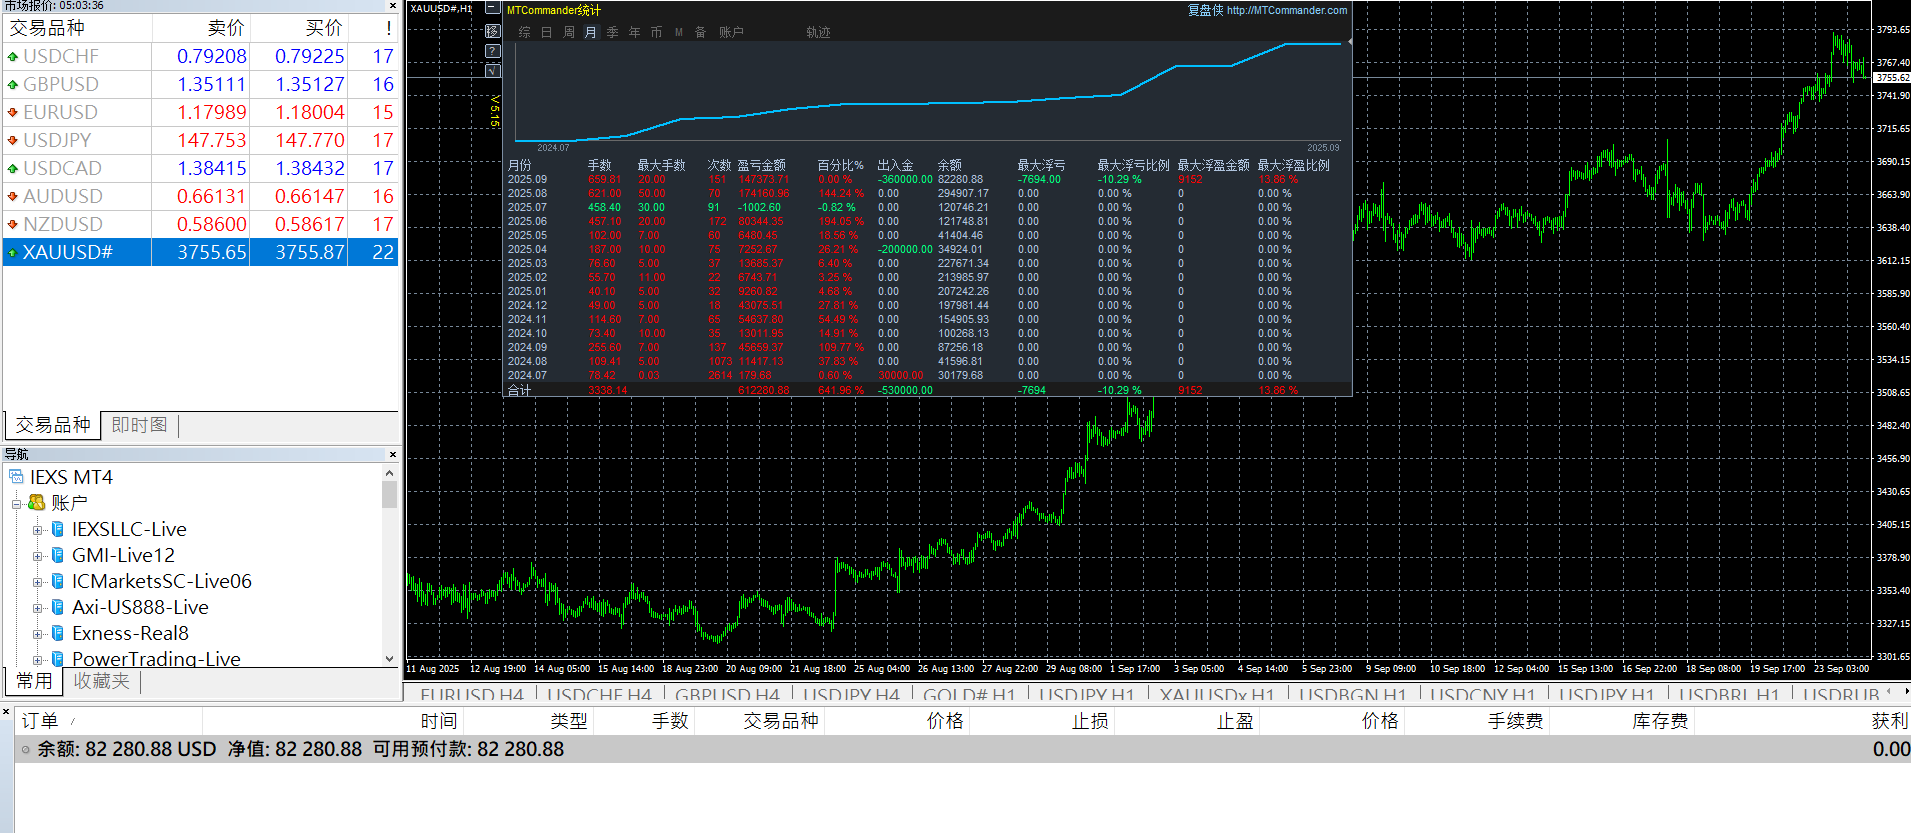The width and height of the screenshot is (1911, 833).
Task: Click the GMI-Live12 server icon
Action: (x=58, y=555)
